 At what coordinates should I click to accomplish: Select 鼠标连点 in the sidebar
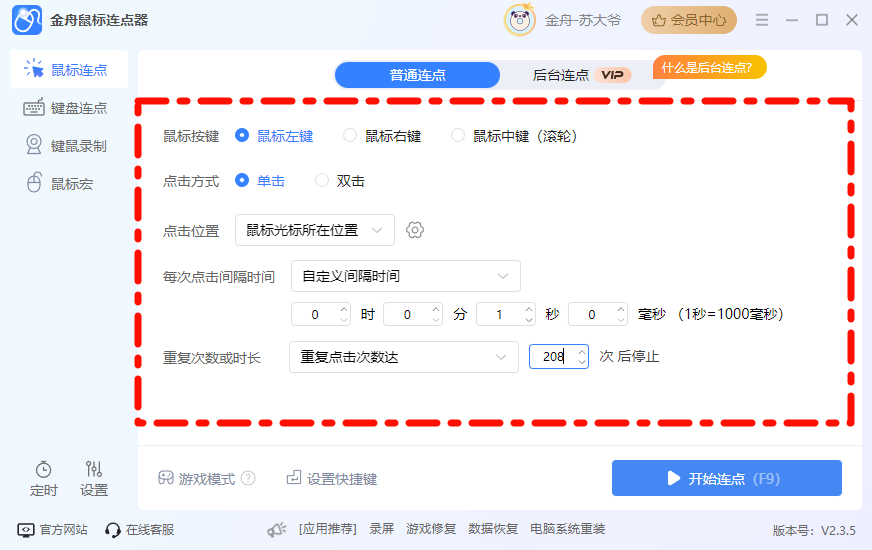(x=69, y=70)
